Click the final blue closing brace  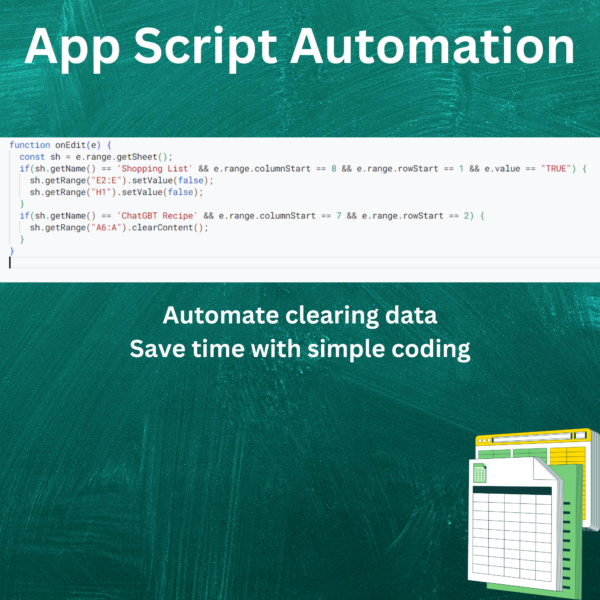pos(12,251)
